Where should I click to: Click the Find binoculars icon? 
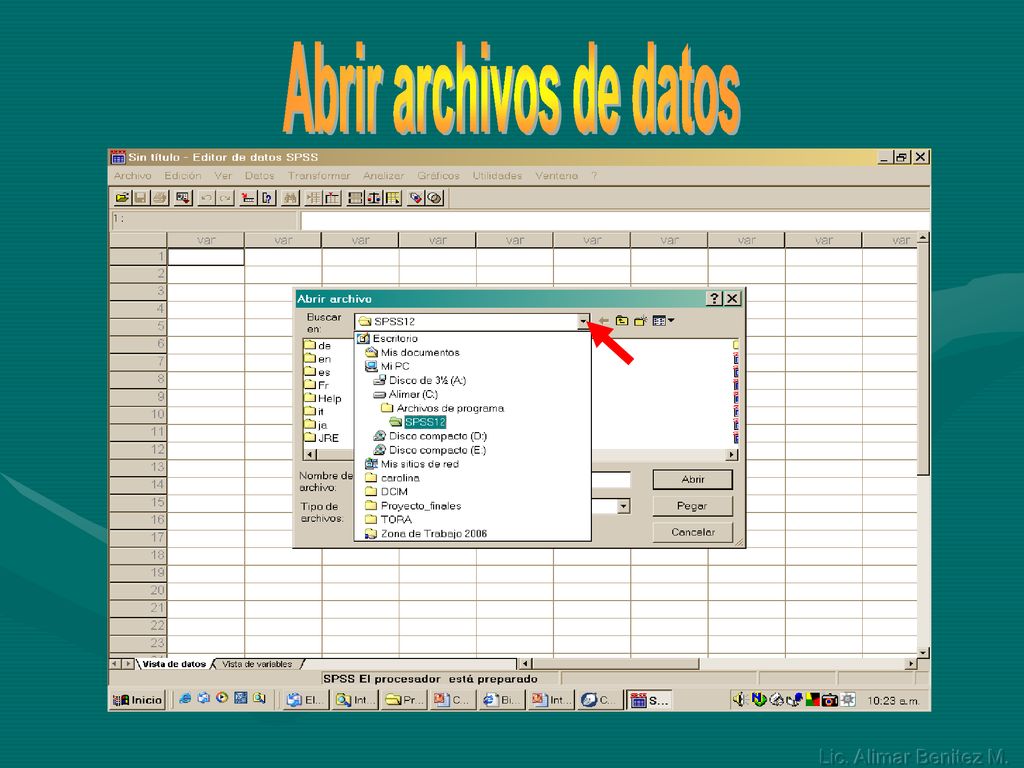[x=290, y=198]
